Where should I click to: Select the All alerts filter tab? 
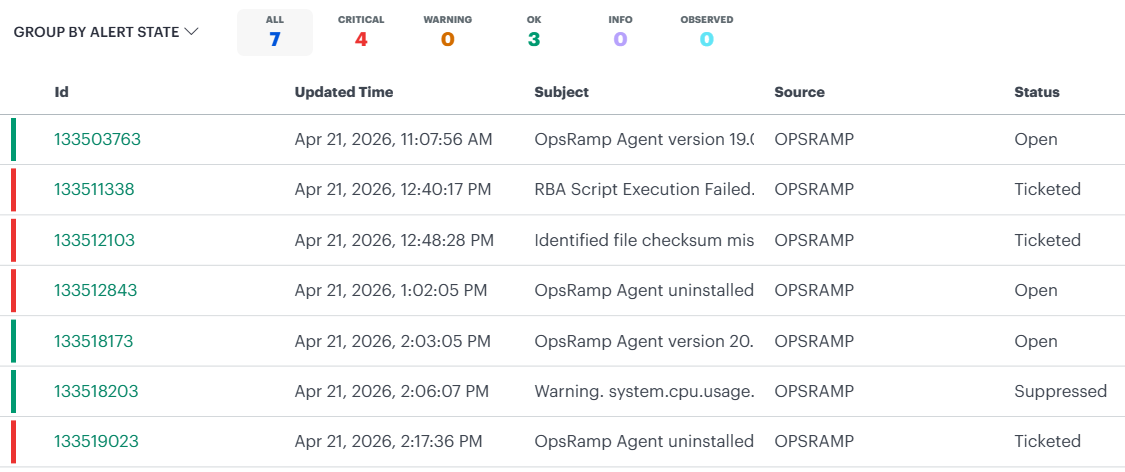coord(274,32)
